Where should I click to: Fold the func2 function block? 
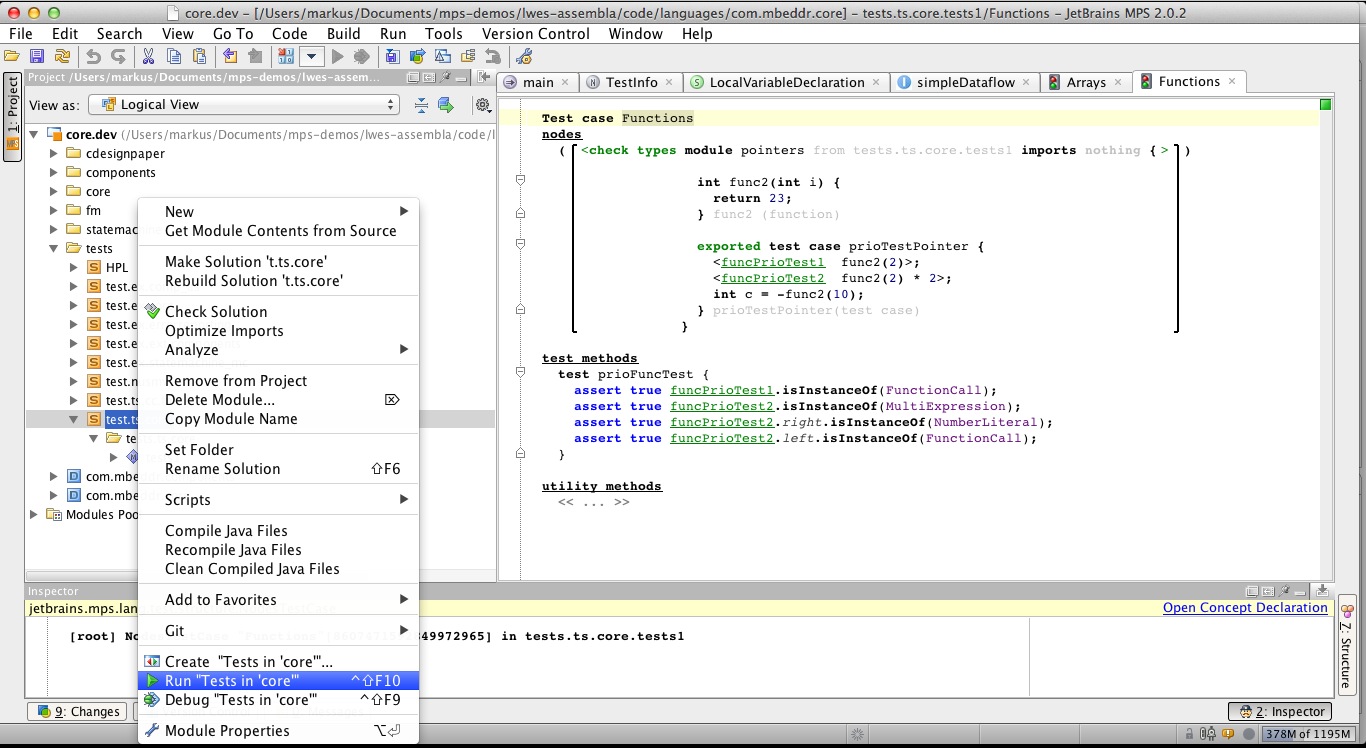520,181
